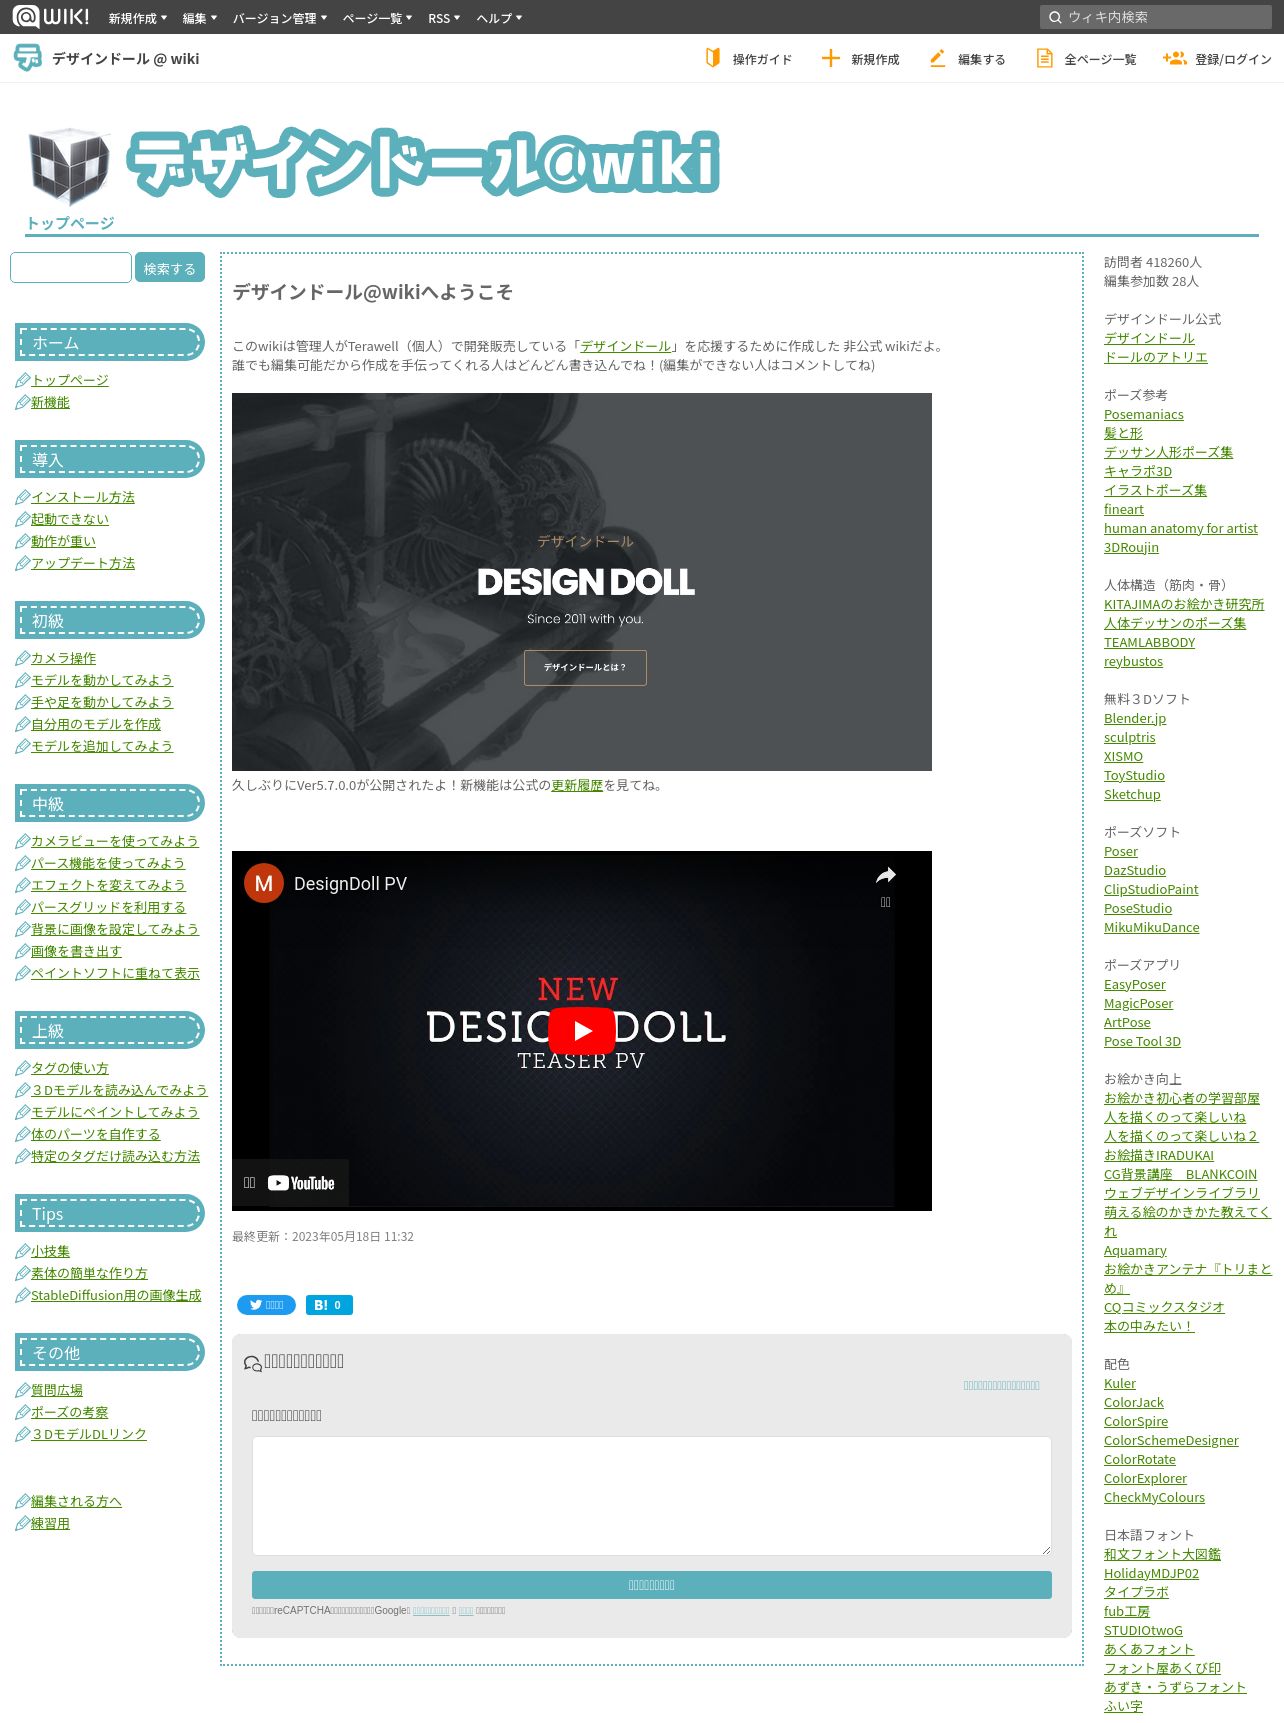Click the Twitter tweet button
1284x1723 pixels.
[266, 1305]
